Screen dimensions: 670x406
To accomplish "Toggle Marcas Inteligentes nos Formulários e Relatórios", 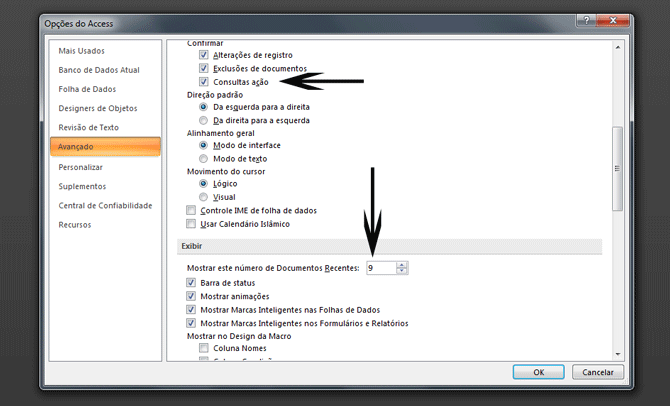I will coord(191,323).
